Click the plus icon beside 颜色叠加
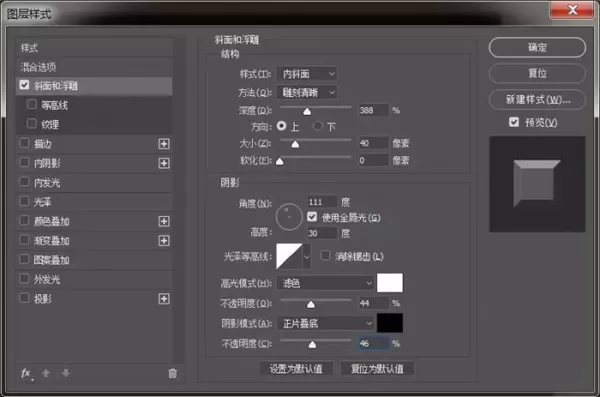This screenshot has width=600, height=397. click(x=164, y=221)
